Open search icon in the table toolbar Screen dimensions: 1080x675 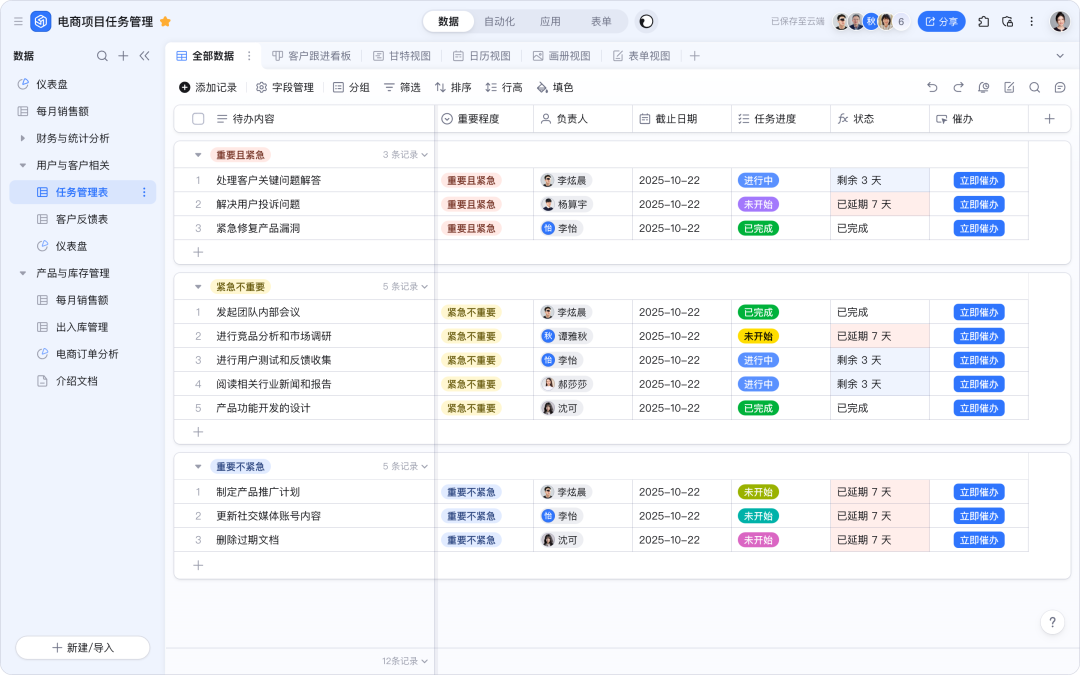point(1035,88)
